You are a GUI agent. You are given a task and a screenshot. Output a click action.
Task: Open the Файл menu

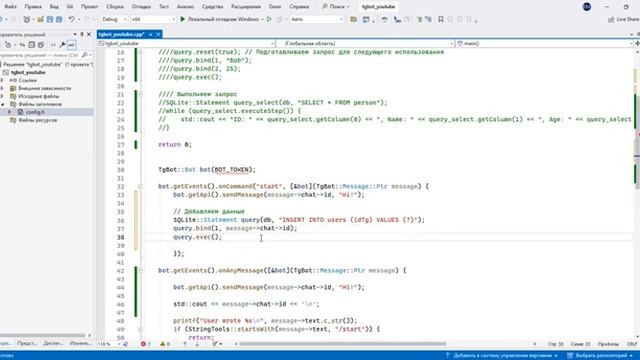tap(10, 7)
